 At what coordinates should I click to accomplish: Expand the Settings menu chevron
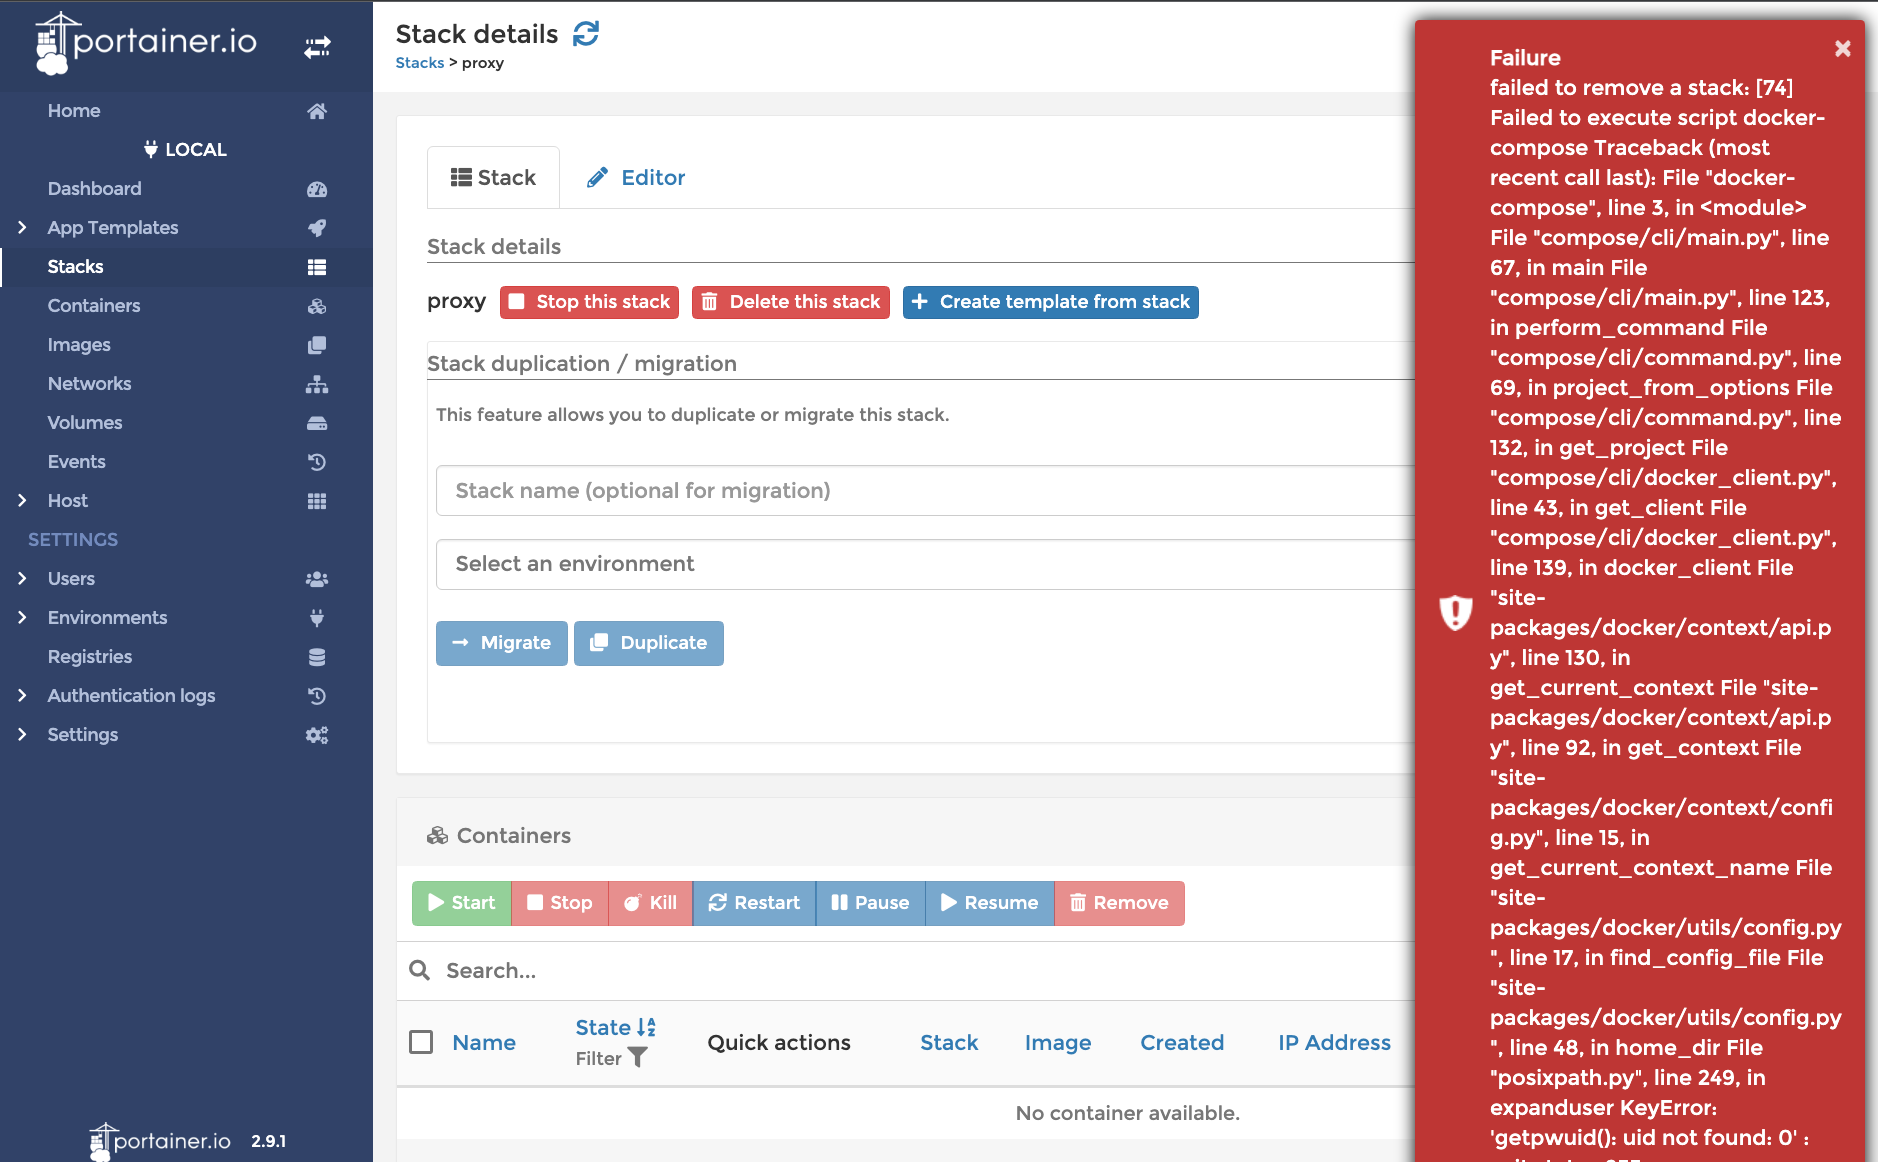coord(22,735)
